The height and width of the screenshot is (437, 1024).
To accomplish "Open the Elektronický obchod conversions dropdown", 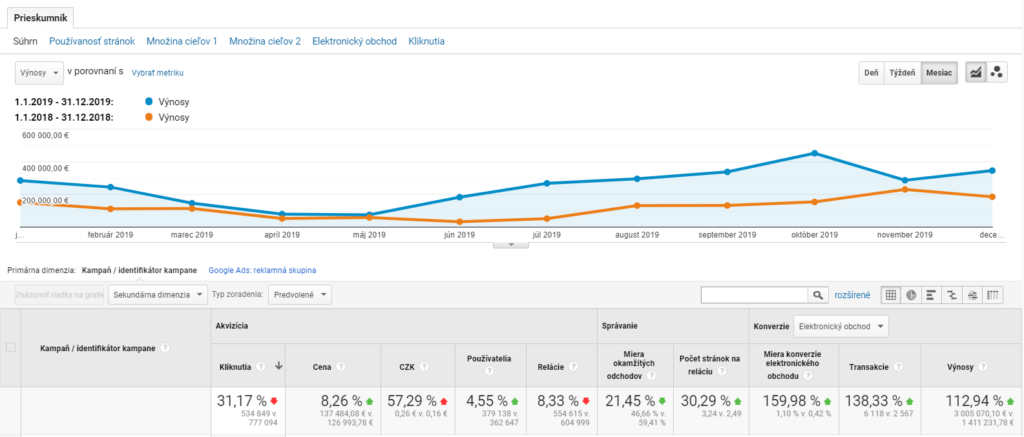I will tap(841, 327).
